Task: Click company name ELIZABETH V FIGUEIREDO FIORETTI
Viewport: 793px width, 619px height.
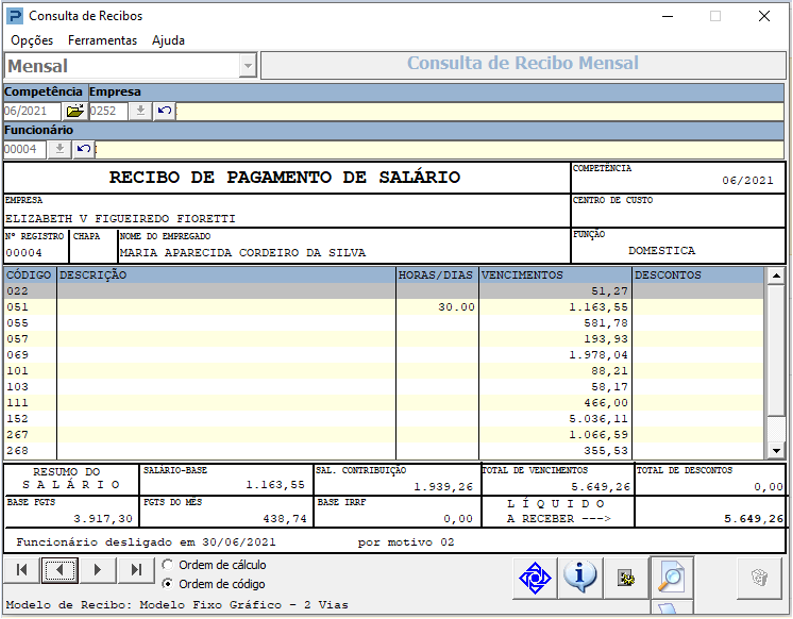Action: point(120,219)
